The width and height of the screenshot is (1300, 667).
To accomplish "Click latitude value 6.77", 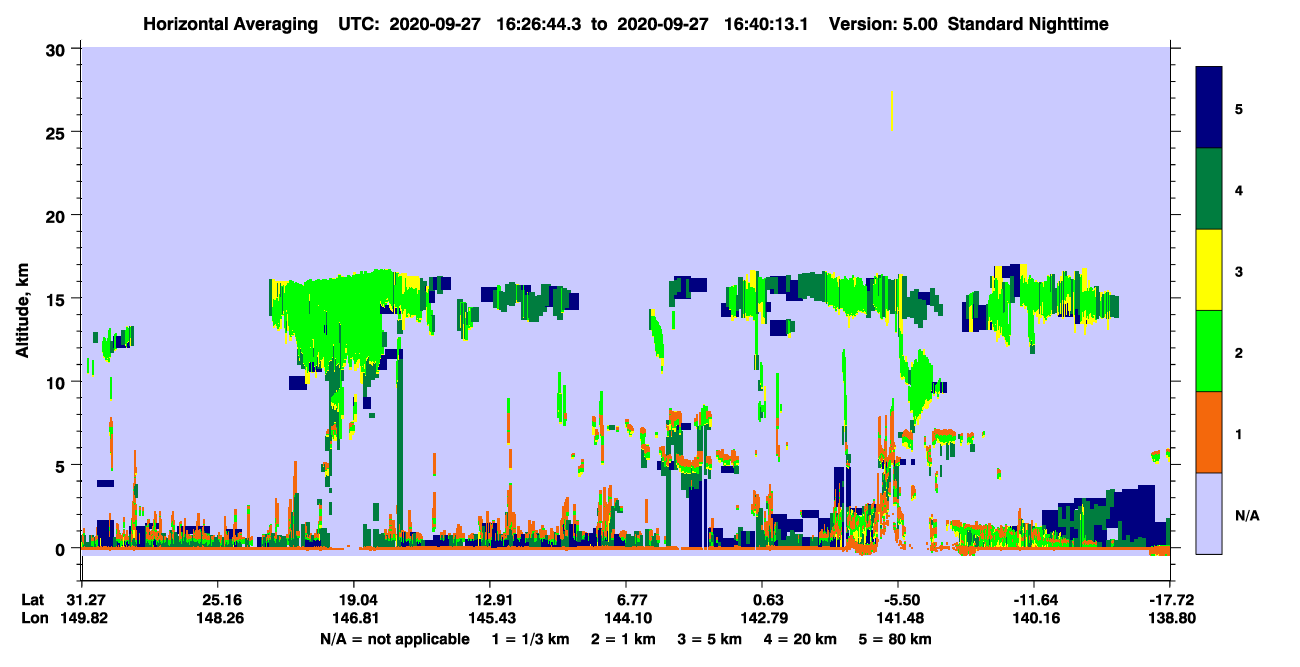I will tap(625, 600).
